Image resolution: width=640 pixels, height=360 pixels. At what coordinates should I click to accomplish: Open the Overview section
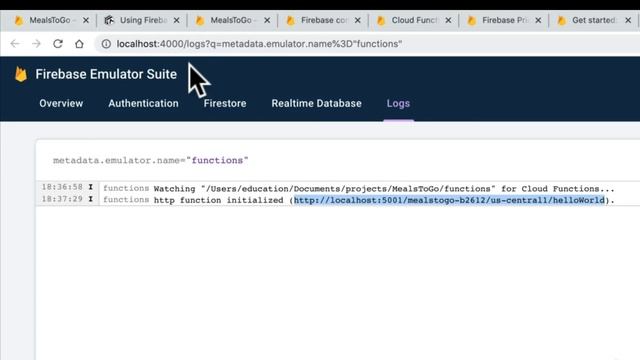(61, 103)
